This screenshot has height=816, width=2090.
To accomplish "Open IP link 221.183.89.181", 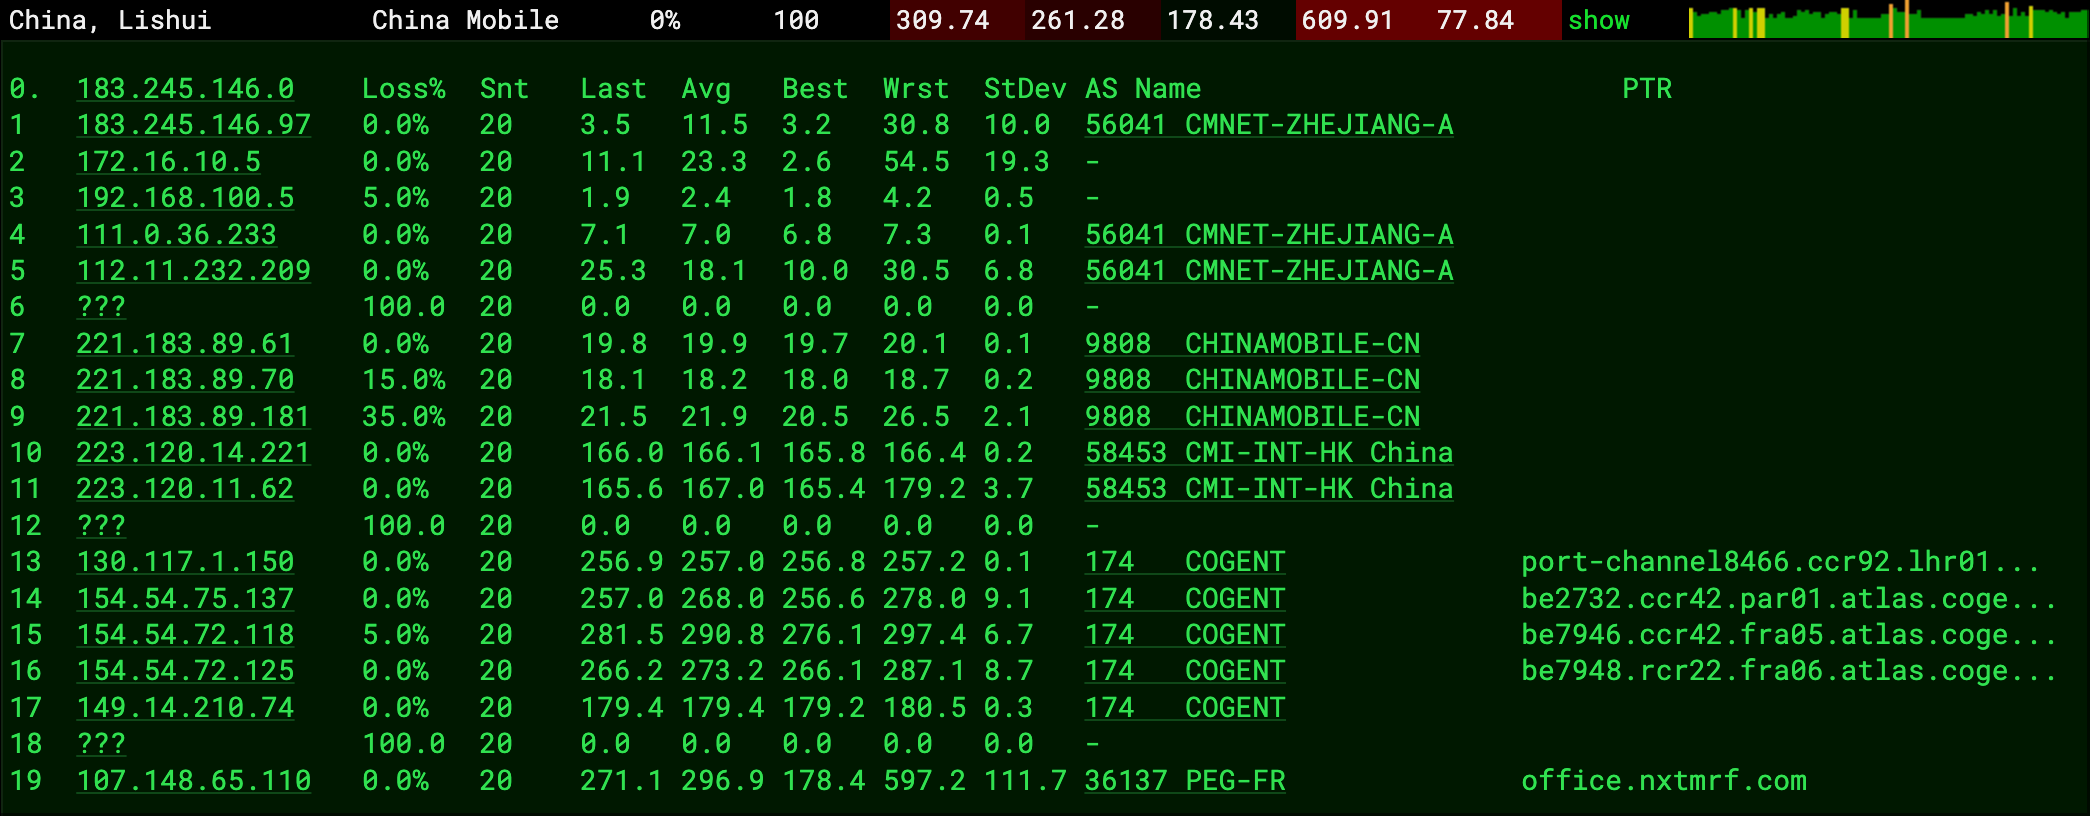I will (193, 417).
